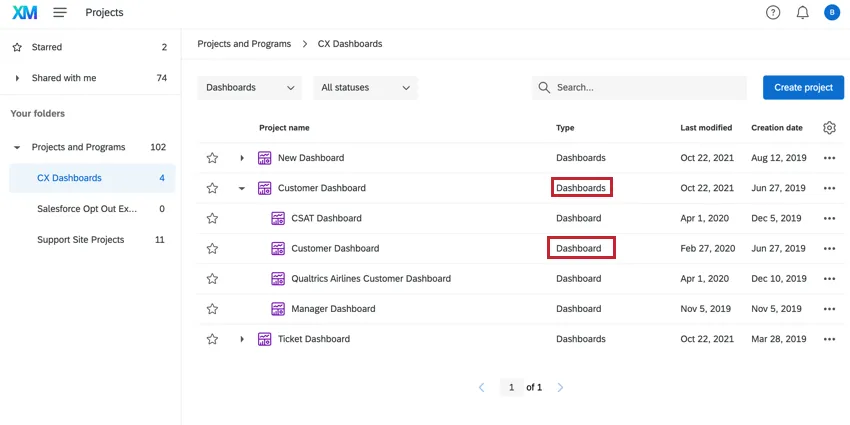Image resolution: width=850 pixels, height=425 pixels.
Task: Click the XM logo icon
Action: (x=25, y=13)
